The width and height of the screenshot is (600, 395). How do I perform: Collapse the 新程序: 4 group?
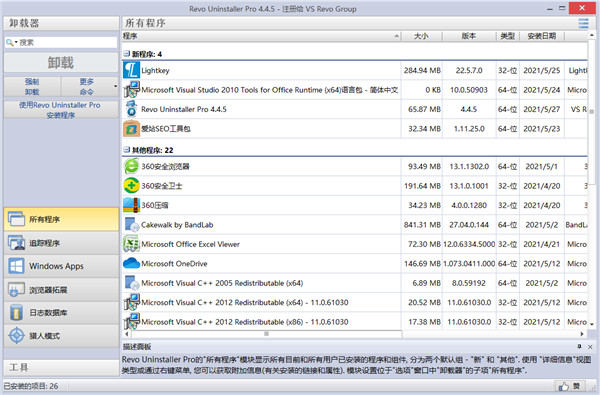[x=126, y=54]
